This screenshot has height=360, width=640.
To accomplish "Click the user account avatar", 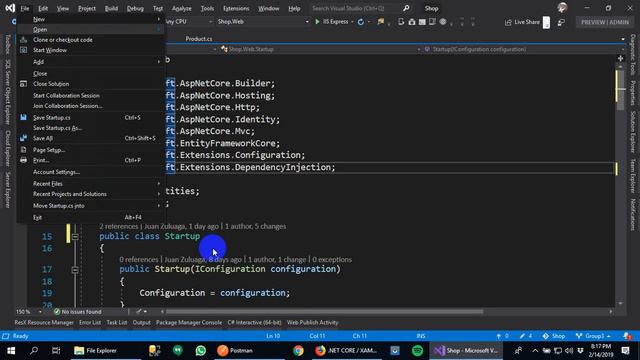I will pyautogui.click(x=562, y=8).
